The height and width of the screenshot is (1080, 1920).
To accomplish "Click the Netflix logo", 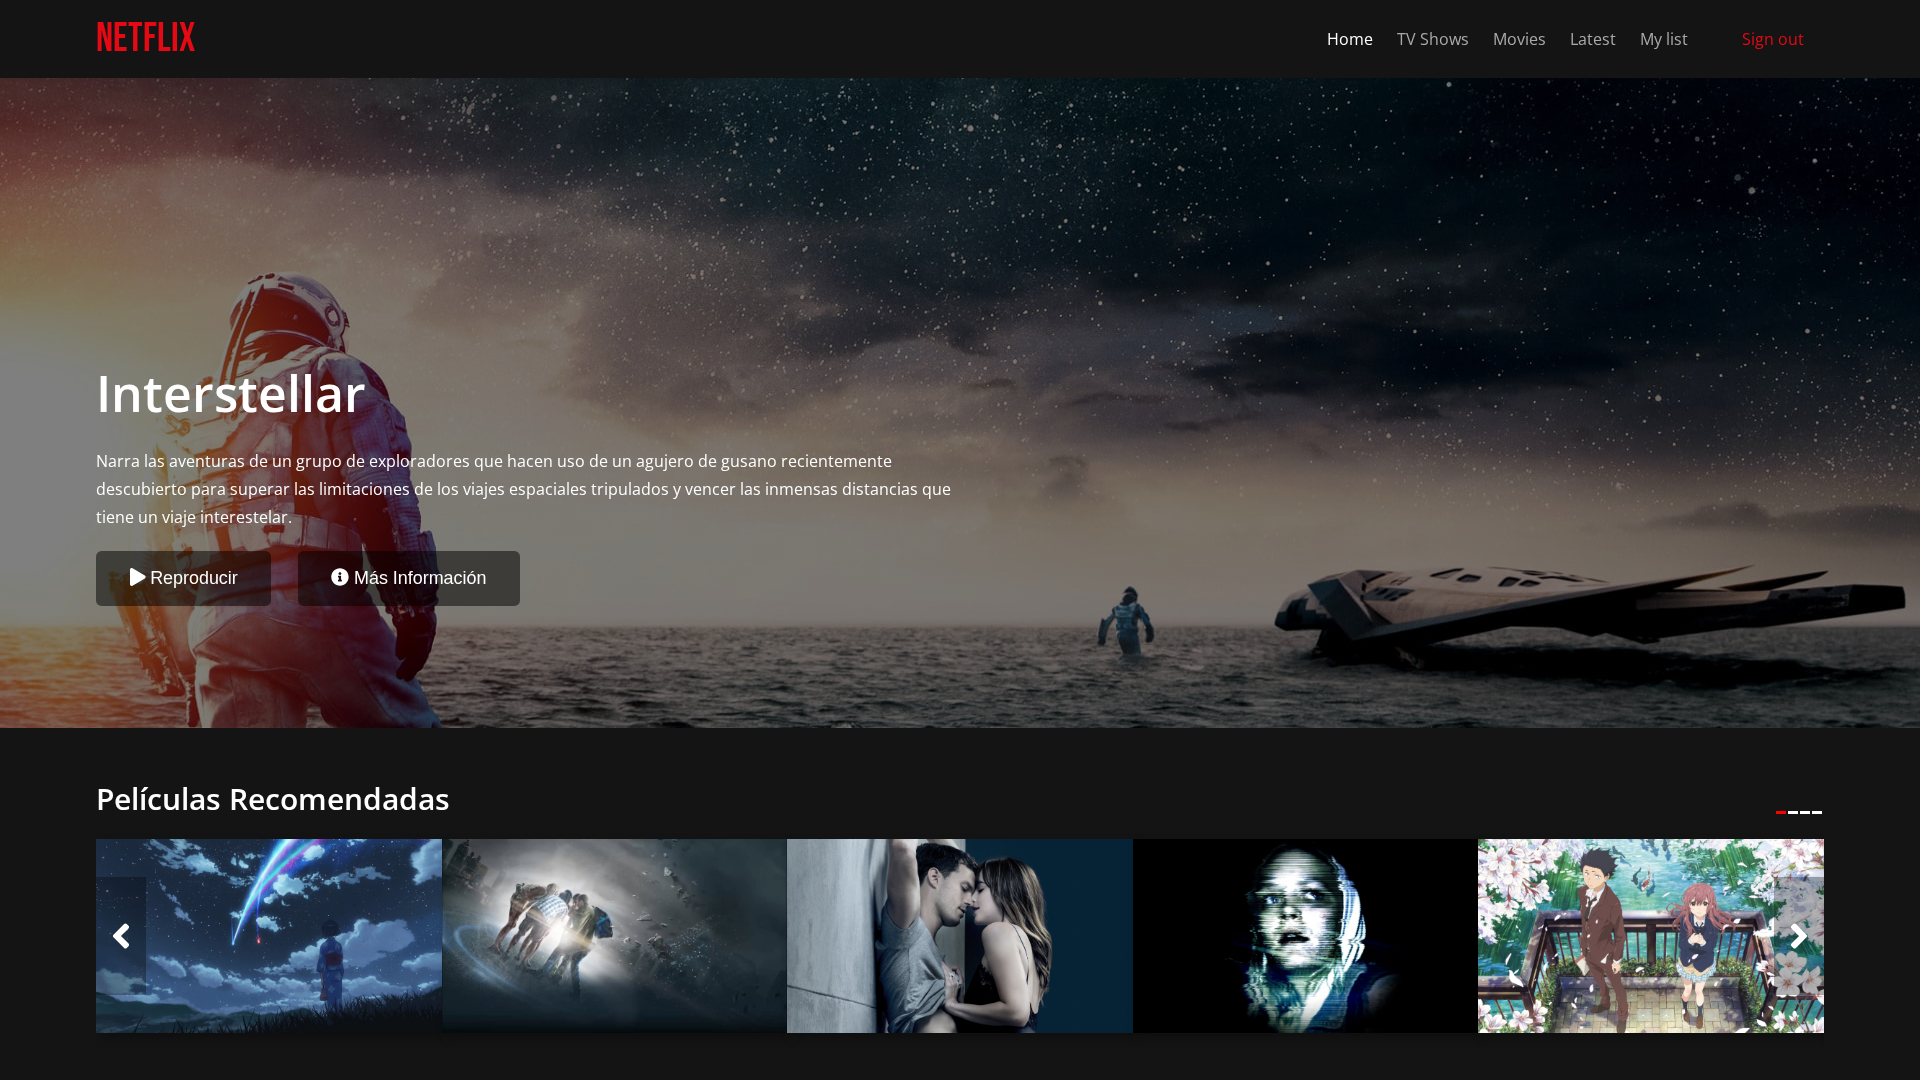I will tap(146, 38).
